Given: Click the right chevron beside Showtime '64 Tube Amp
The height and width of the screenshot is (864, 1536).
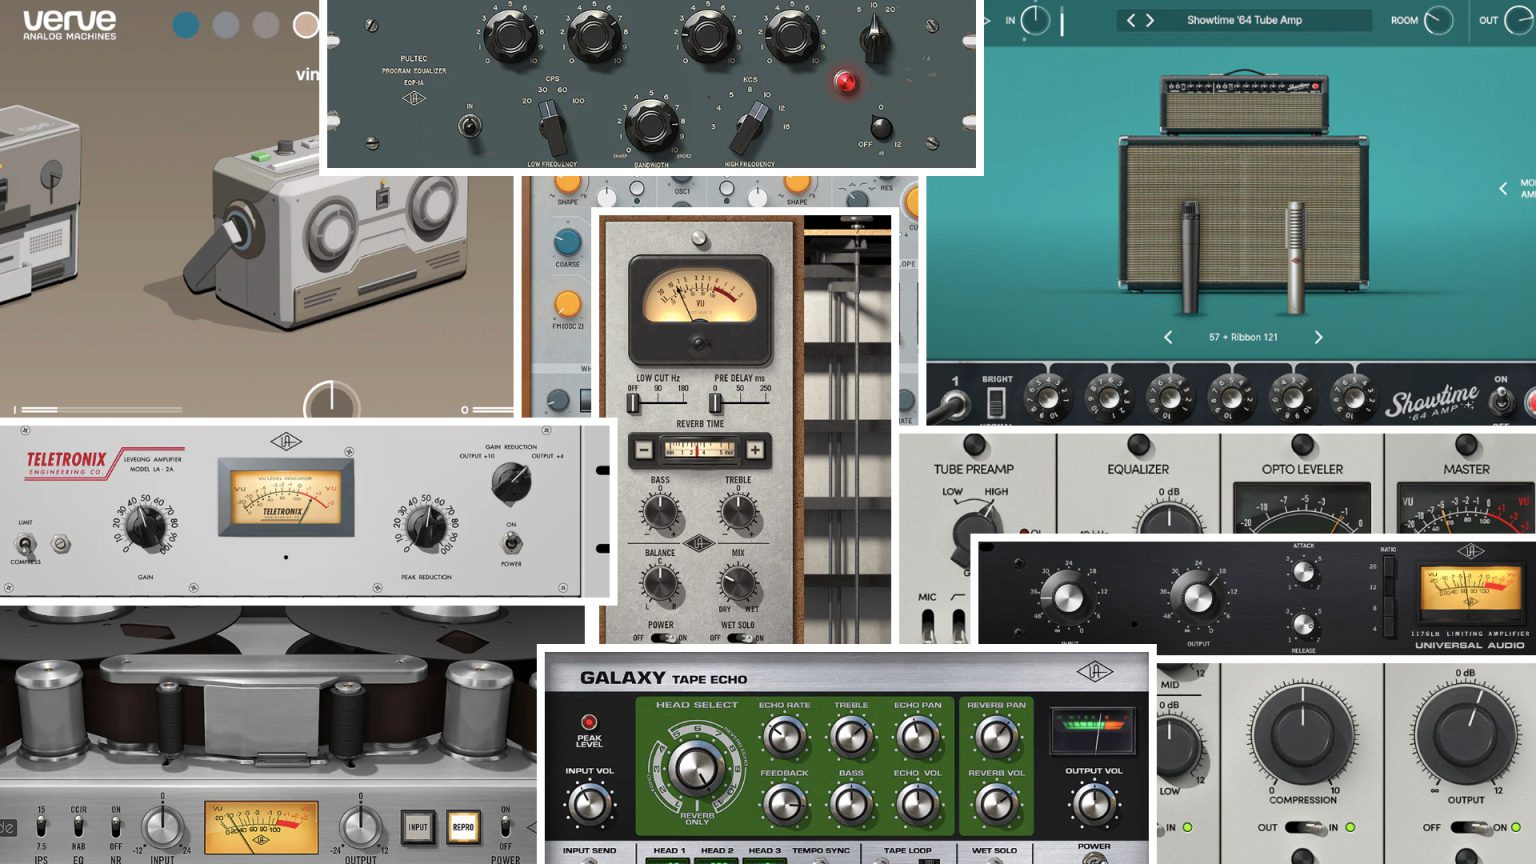Looking at the screenshot, I should click(x=1150, y=18).
